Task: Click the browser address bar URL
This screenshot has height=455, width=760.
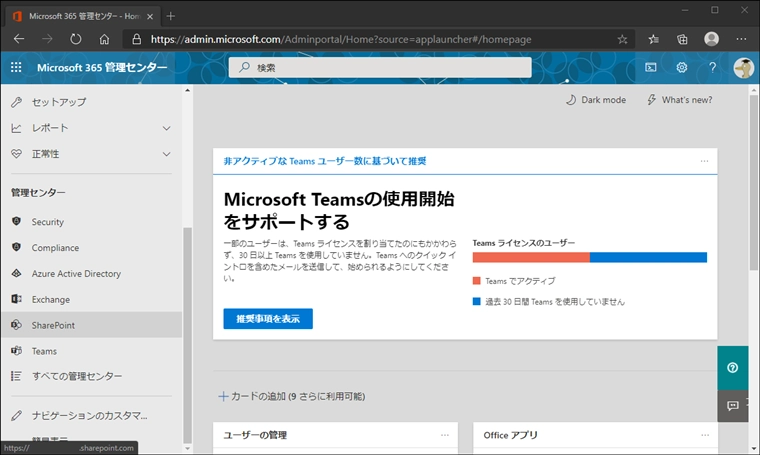Action: pos(341,39)
